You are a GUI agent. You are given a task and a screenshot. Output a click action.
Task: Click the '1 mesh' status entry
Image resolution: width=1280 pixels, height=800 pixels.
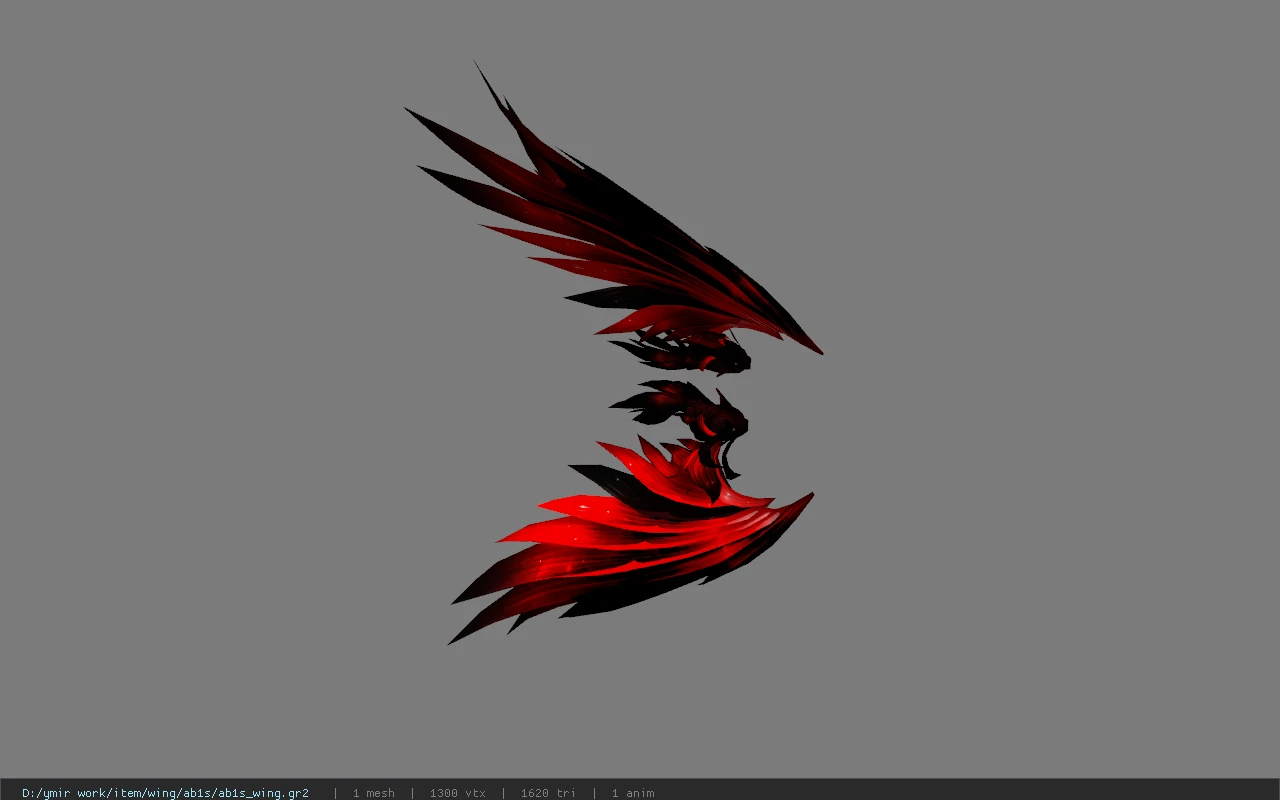tap(373, 793)
